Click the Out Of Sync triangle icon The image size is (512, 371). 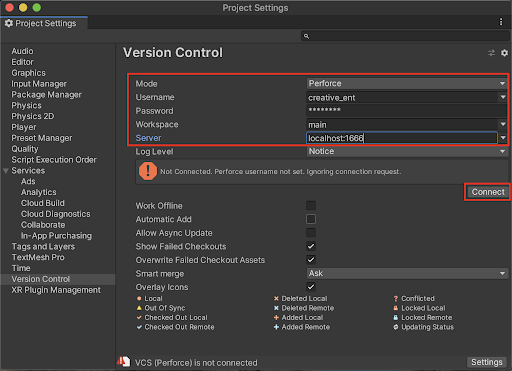(139, 308)
